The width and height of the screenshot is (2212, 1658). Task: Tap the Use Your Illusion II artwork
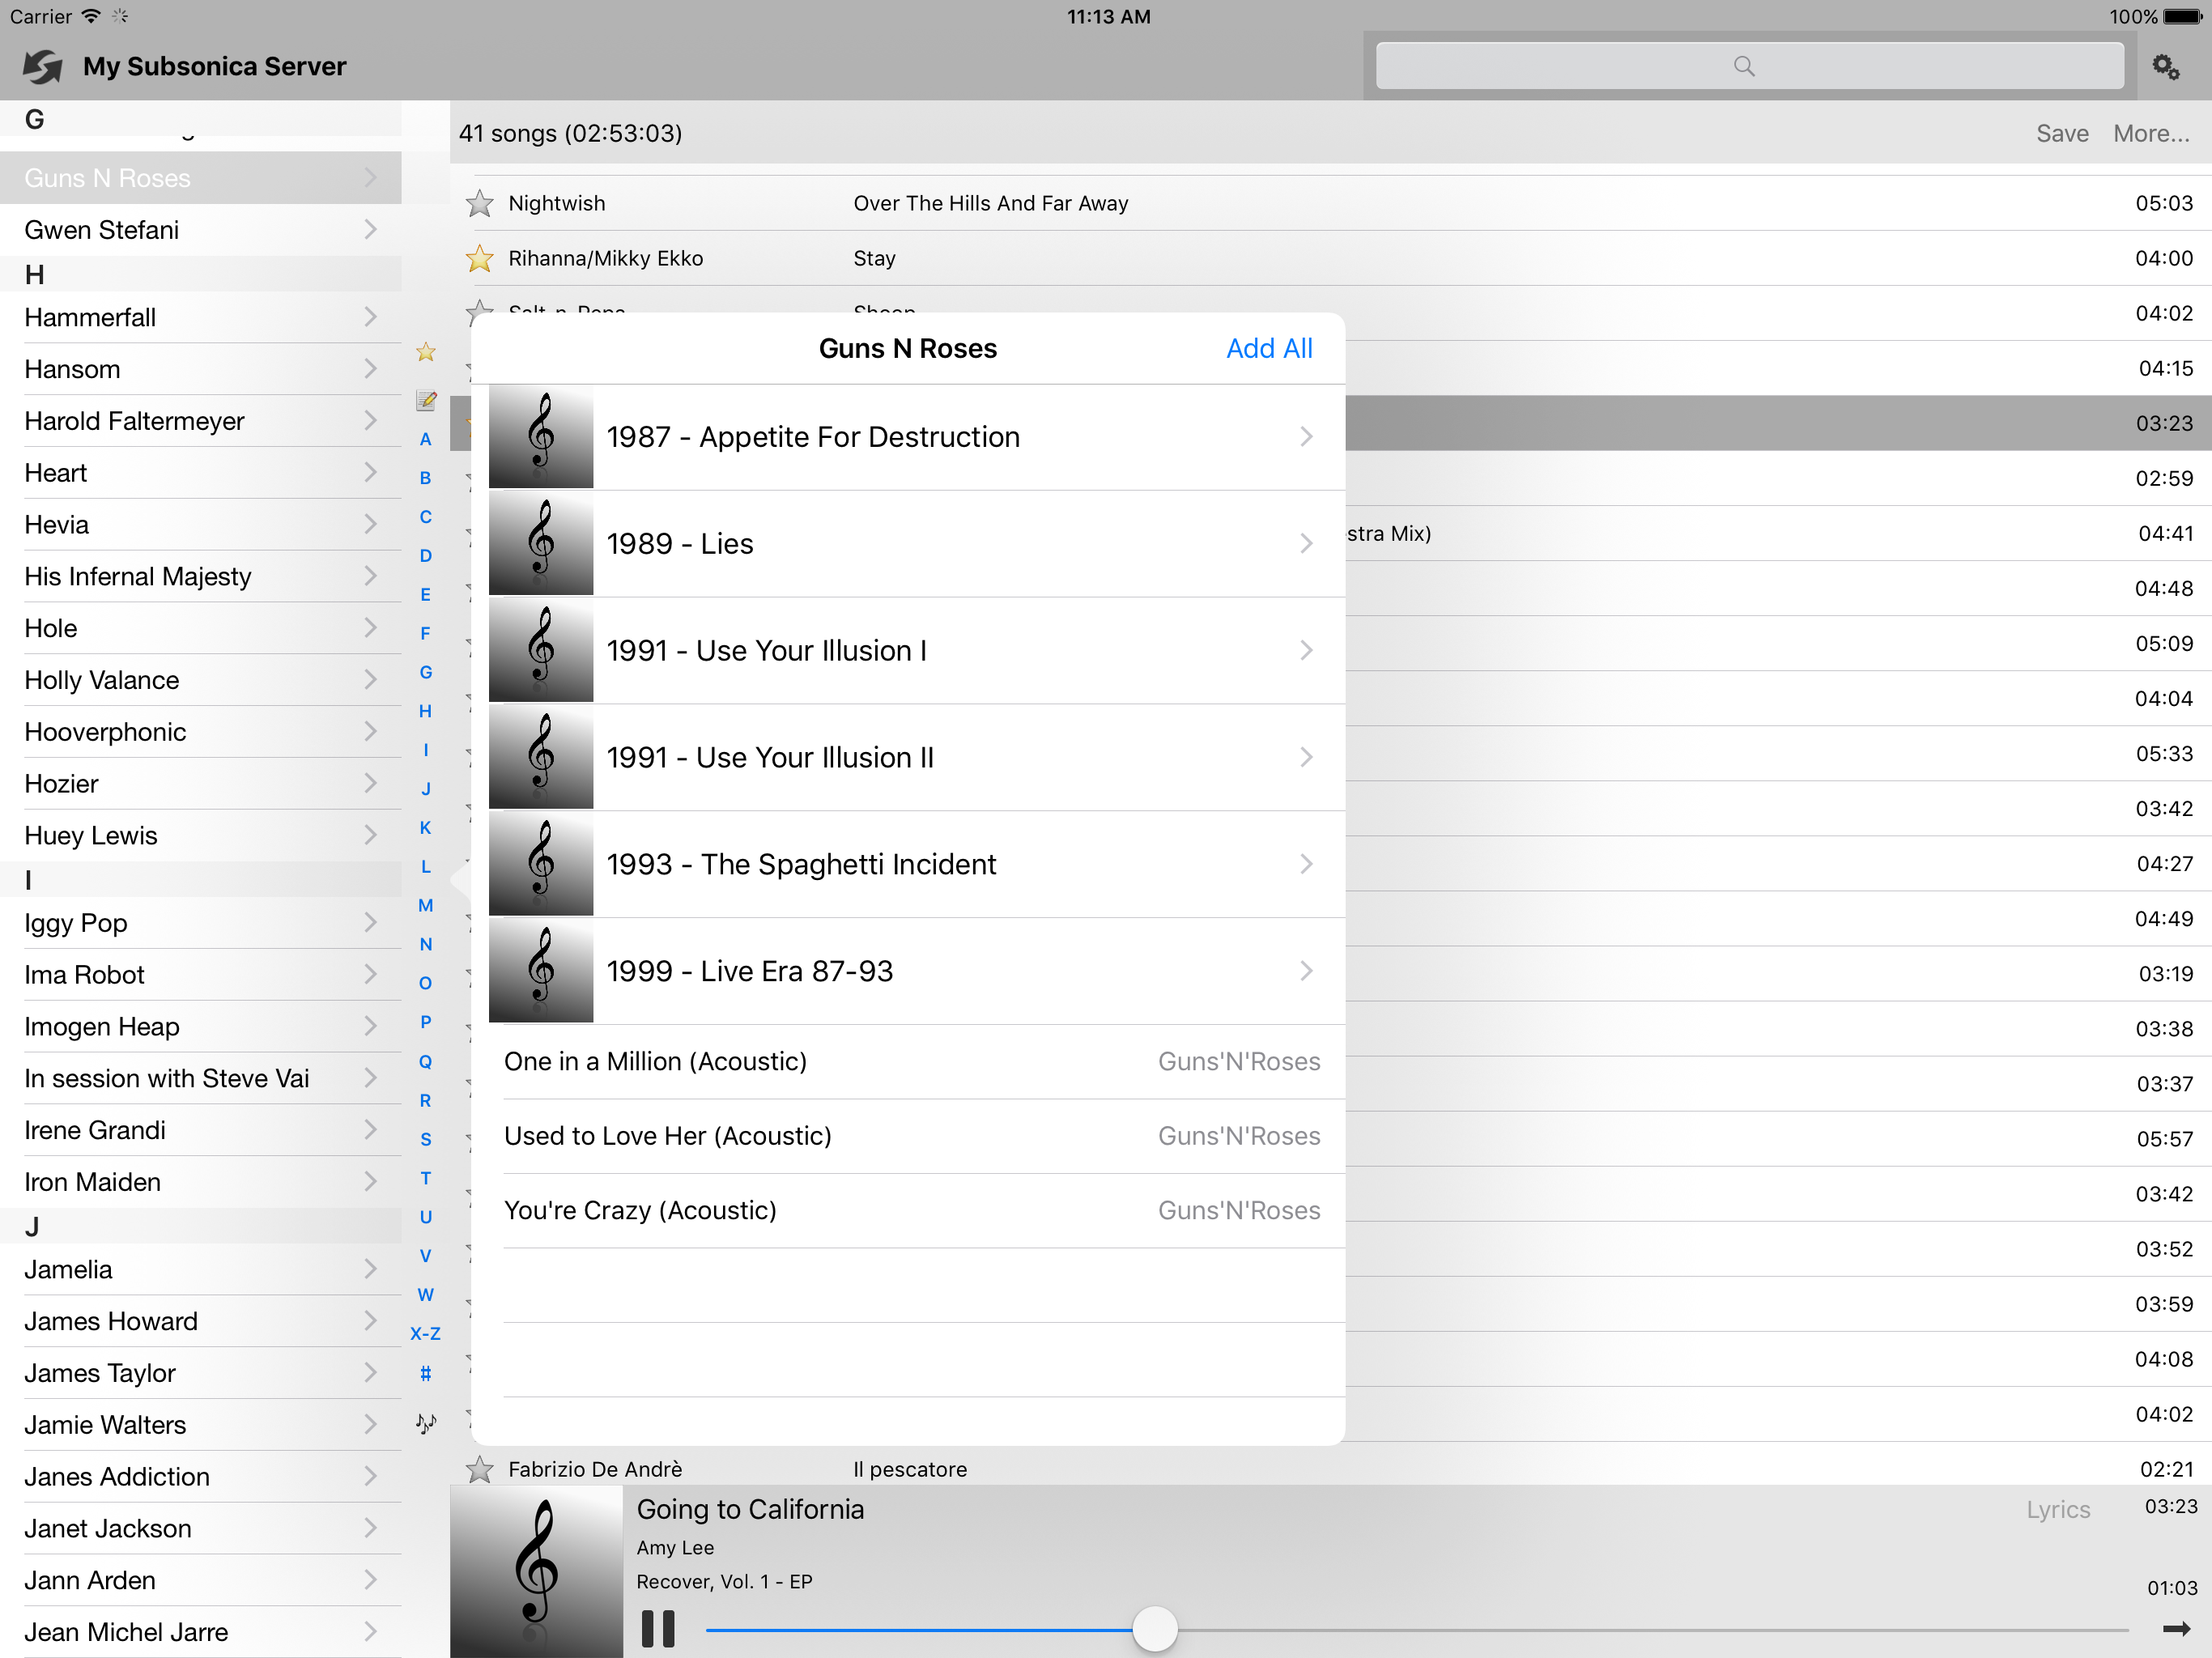[x=541, y=758]
